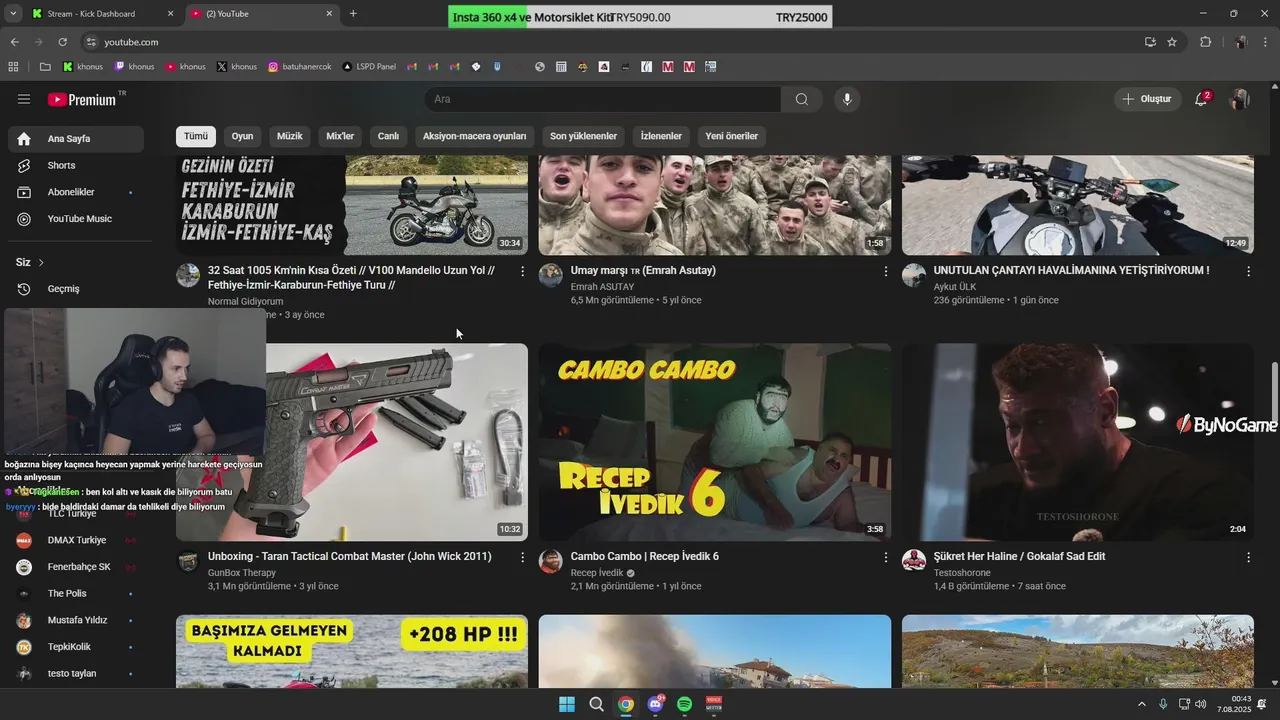Click the search magnifier button
Image resolution: width=1280 pixels, height=720 pixels.
pos(802,99)
